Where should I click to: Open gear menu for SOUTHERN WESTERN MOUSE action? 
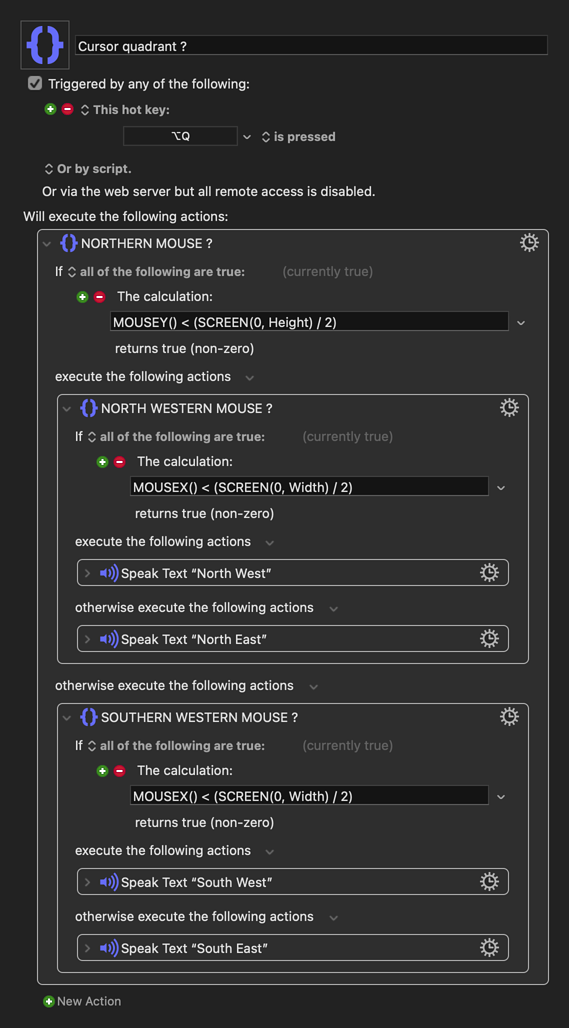[509, 717]
